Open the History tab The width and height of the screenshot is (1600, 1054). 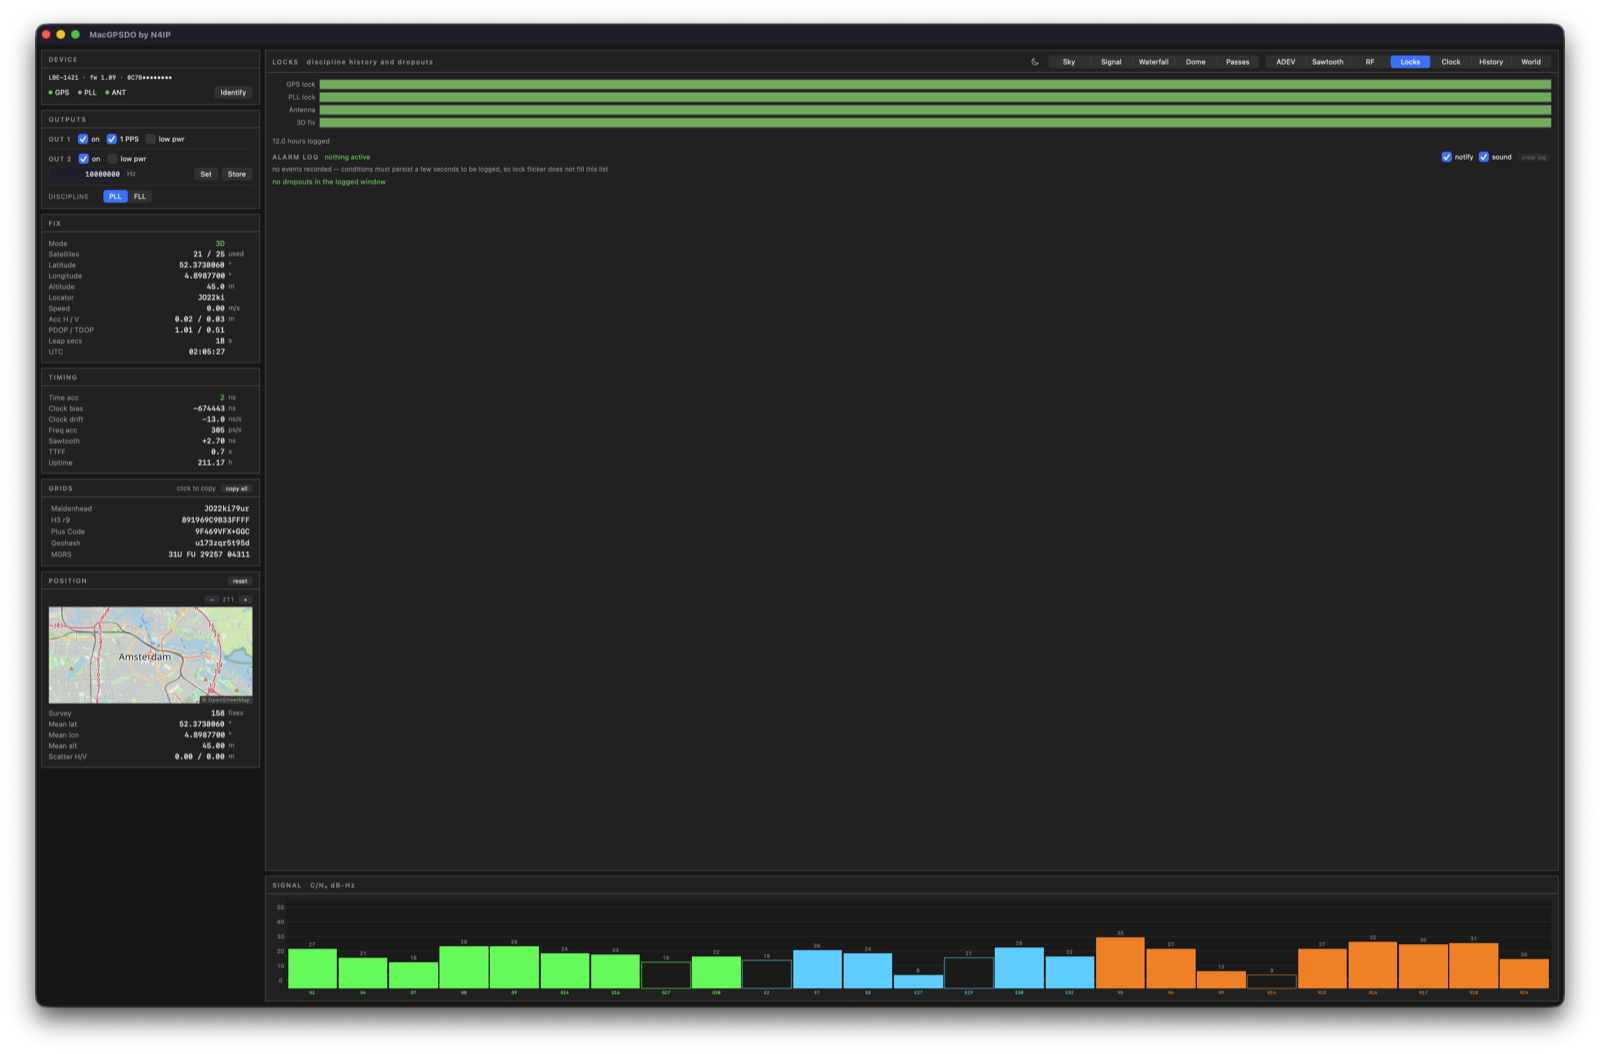(1491, 62)
